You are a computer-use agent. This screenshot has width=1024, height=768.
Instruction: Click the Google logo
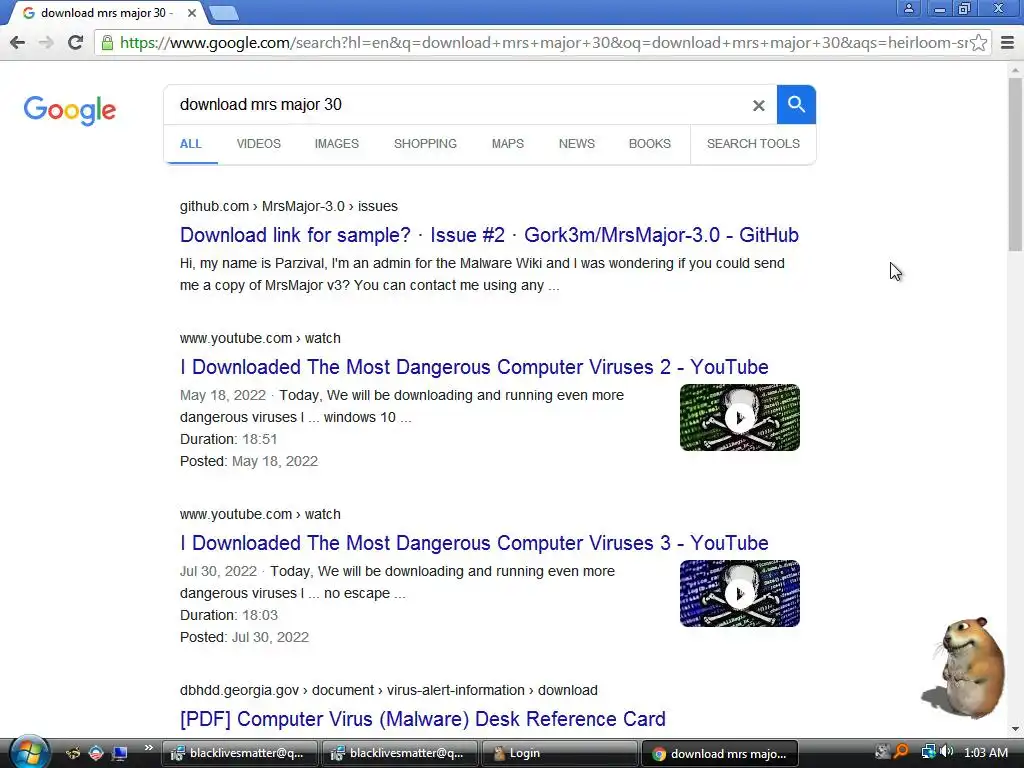click(x=70, y=110)
